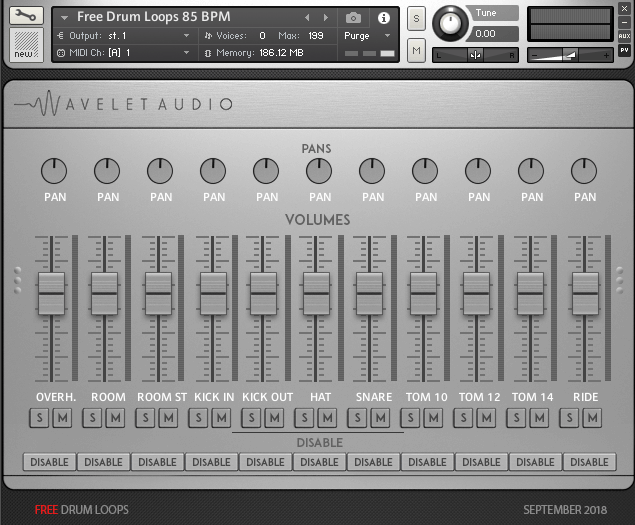
Task: Click the header Mute M button
Action: click(x=416, y=51)
